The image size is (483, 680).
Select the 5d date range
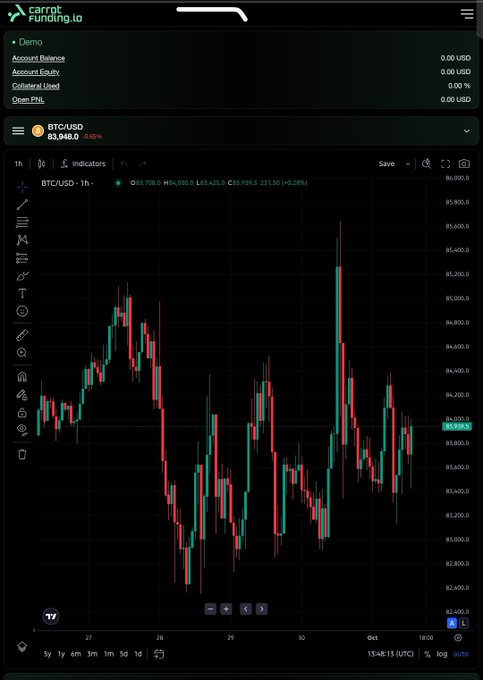[x=124, y=654]
